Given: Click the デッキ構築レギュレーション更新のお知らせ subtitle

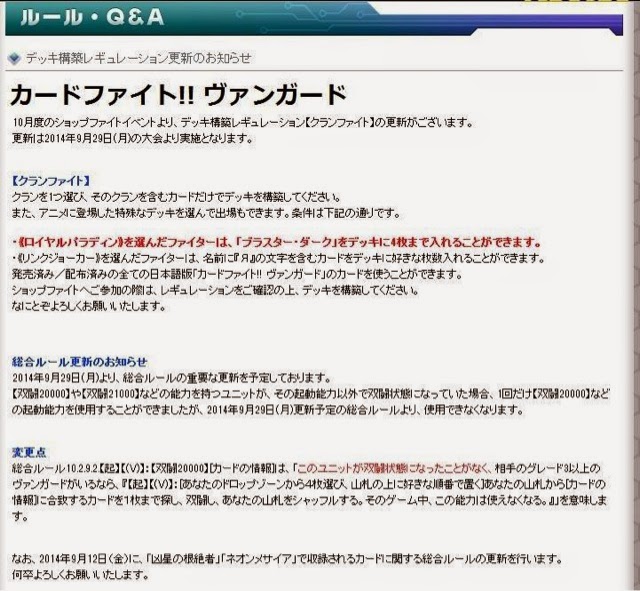Looking at the screenshot, I should coord(139,58).
